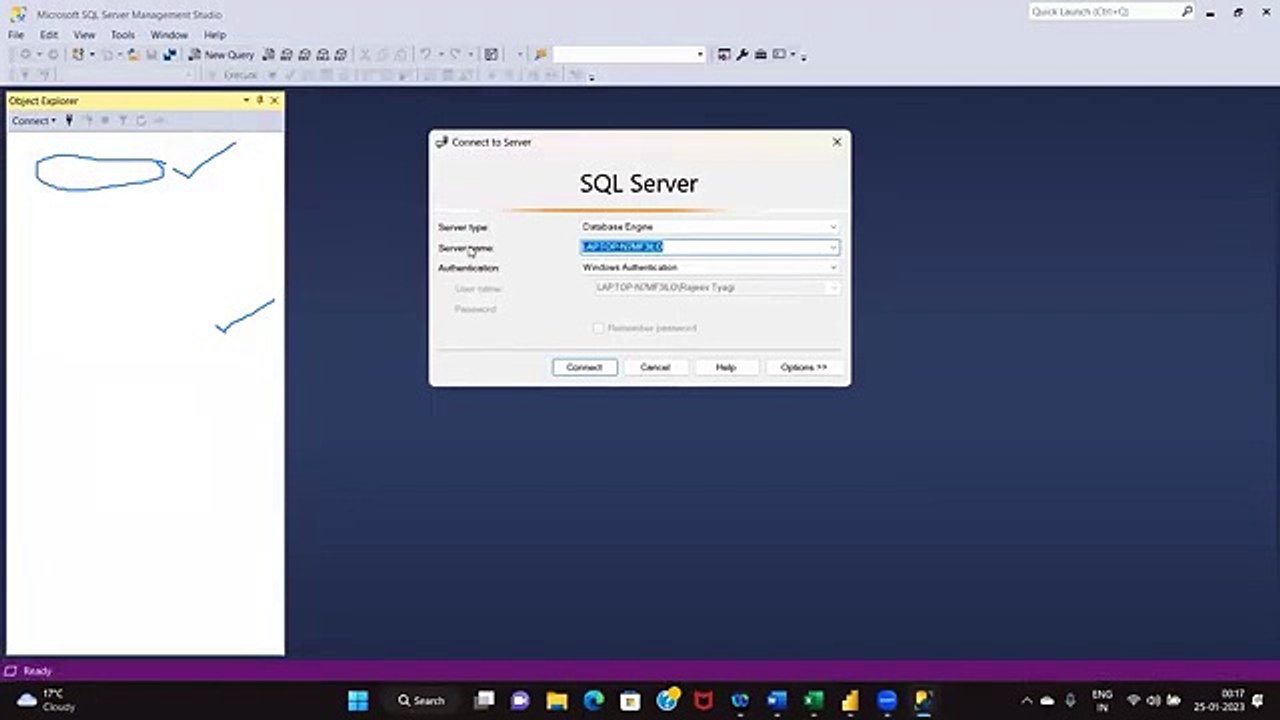Click the Quick Launch magnifier icon
This screenshot has height=720, width=1280.
(1187, 12)
